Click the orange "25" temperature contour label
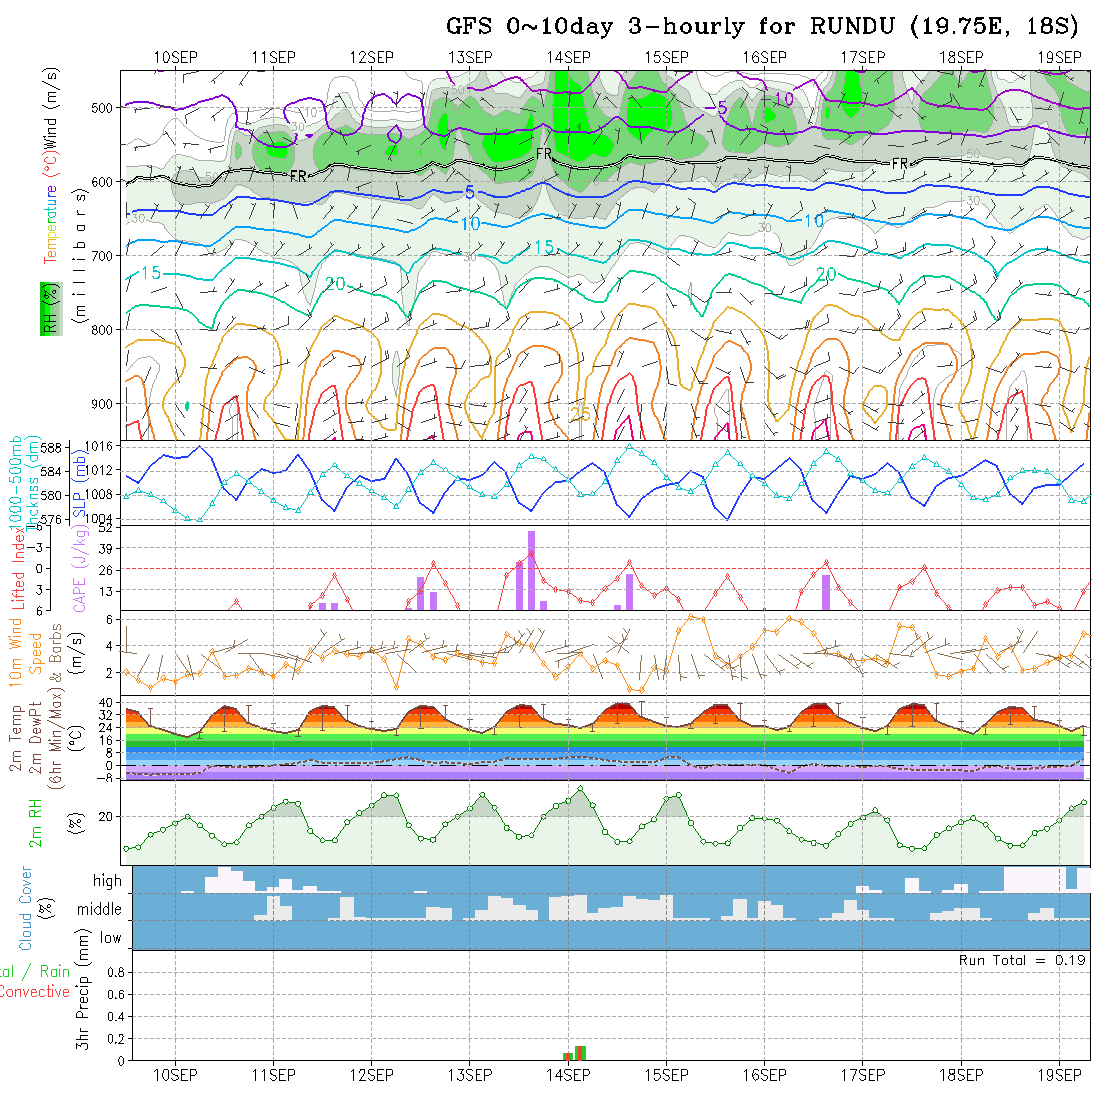Screen dimensions: 1100x1100 (x=580, y=413)
